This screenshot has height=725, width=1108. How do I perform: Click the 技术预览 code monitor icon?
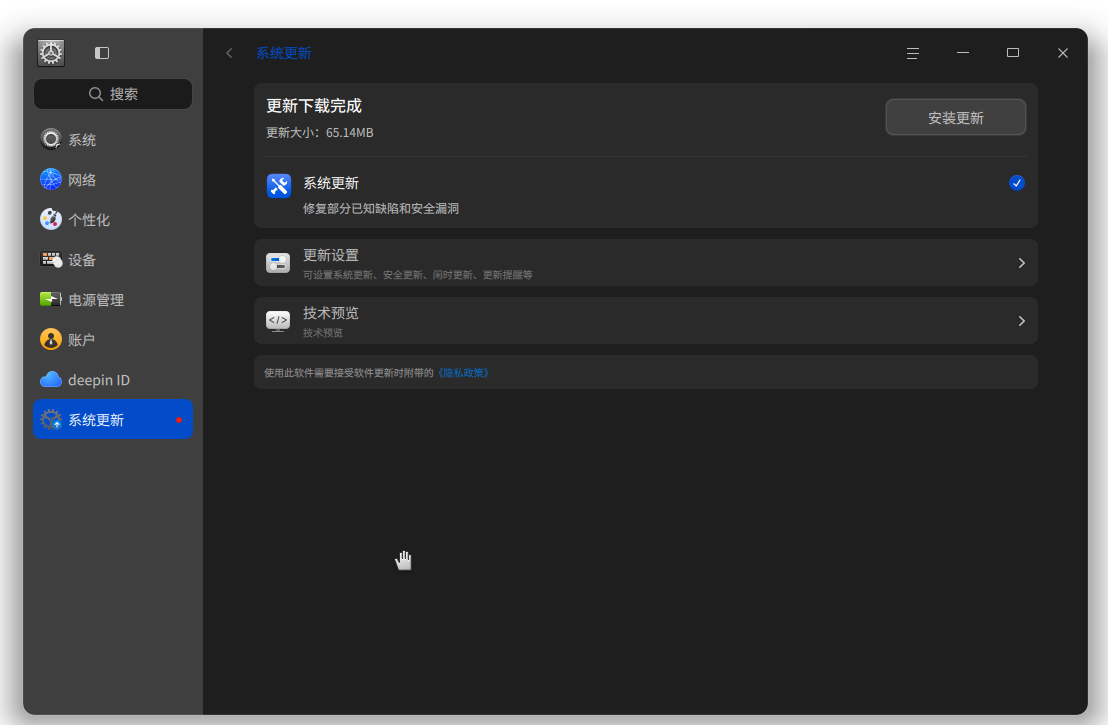(278, 321)
